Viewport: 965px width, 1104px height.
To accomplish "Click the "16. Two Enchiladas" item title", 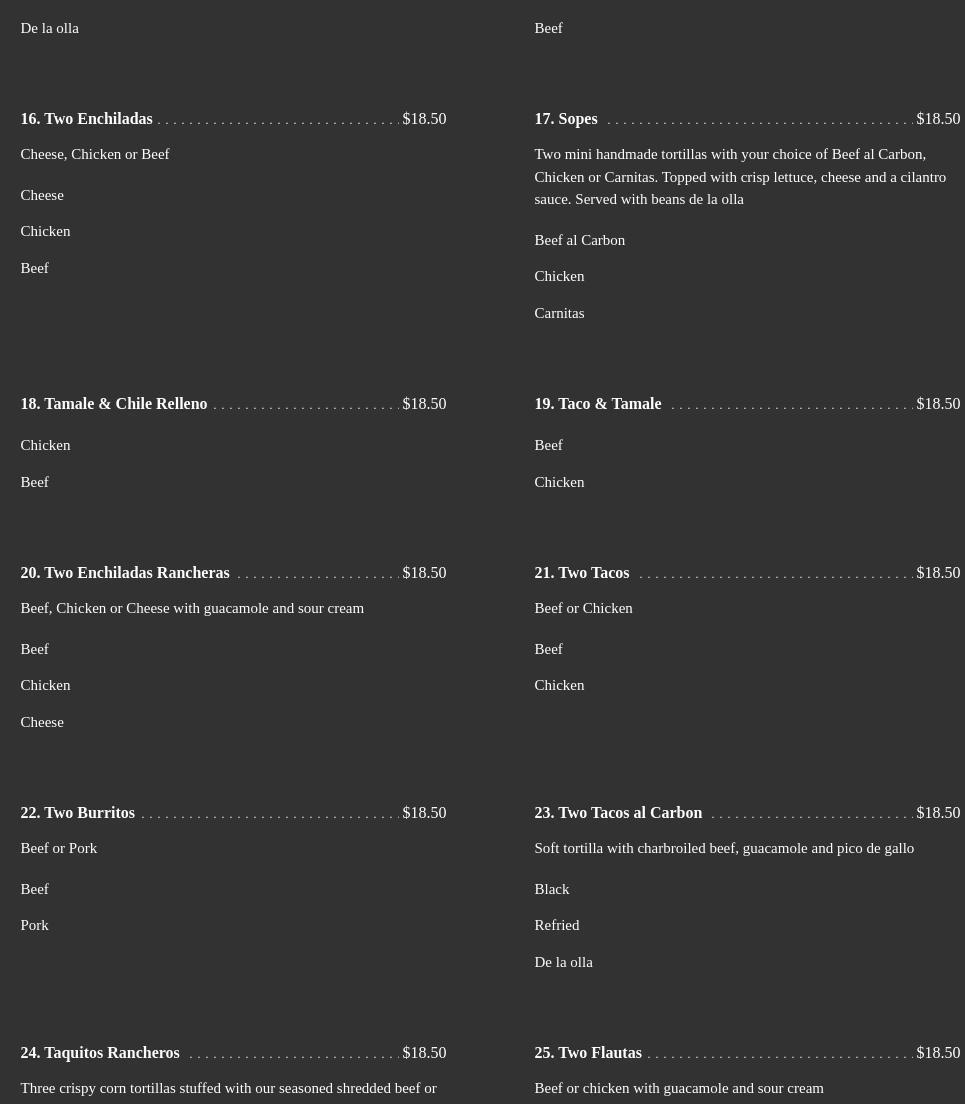I will (x=86, y=119).
